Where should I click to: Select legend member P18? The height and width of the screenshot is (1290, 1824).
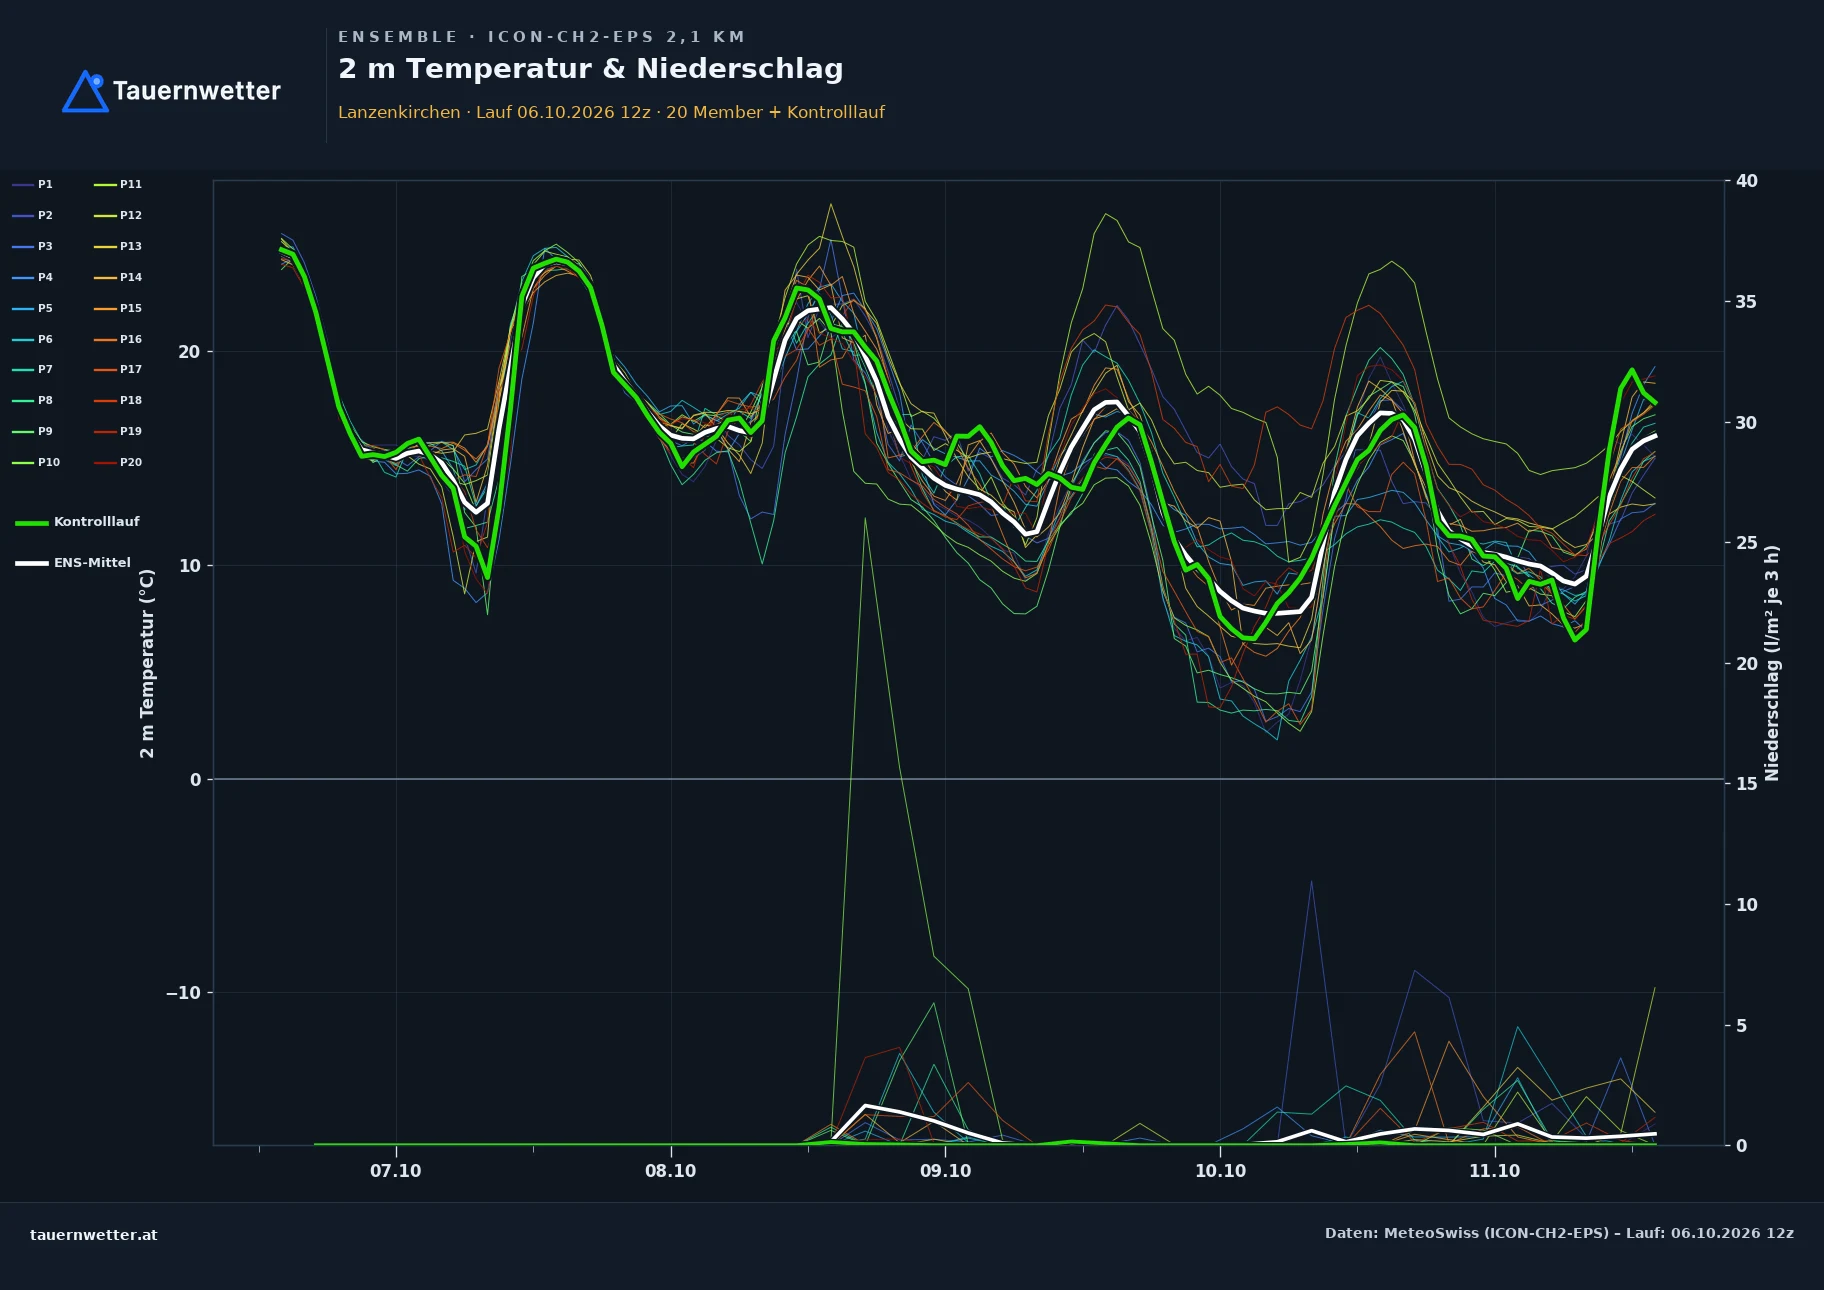(x=118, y=401)
